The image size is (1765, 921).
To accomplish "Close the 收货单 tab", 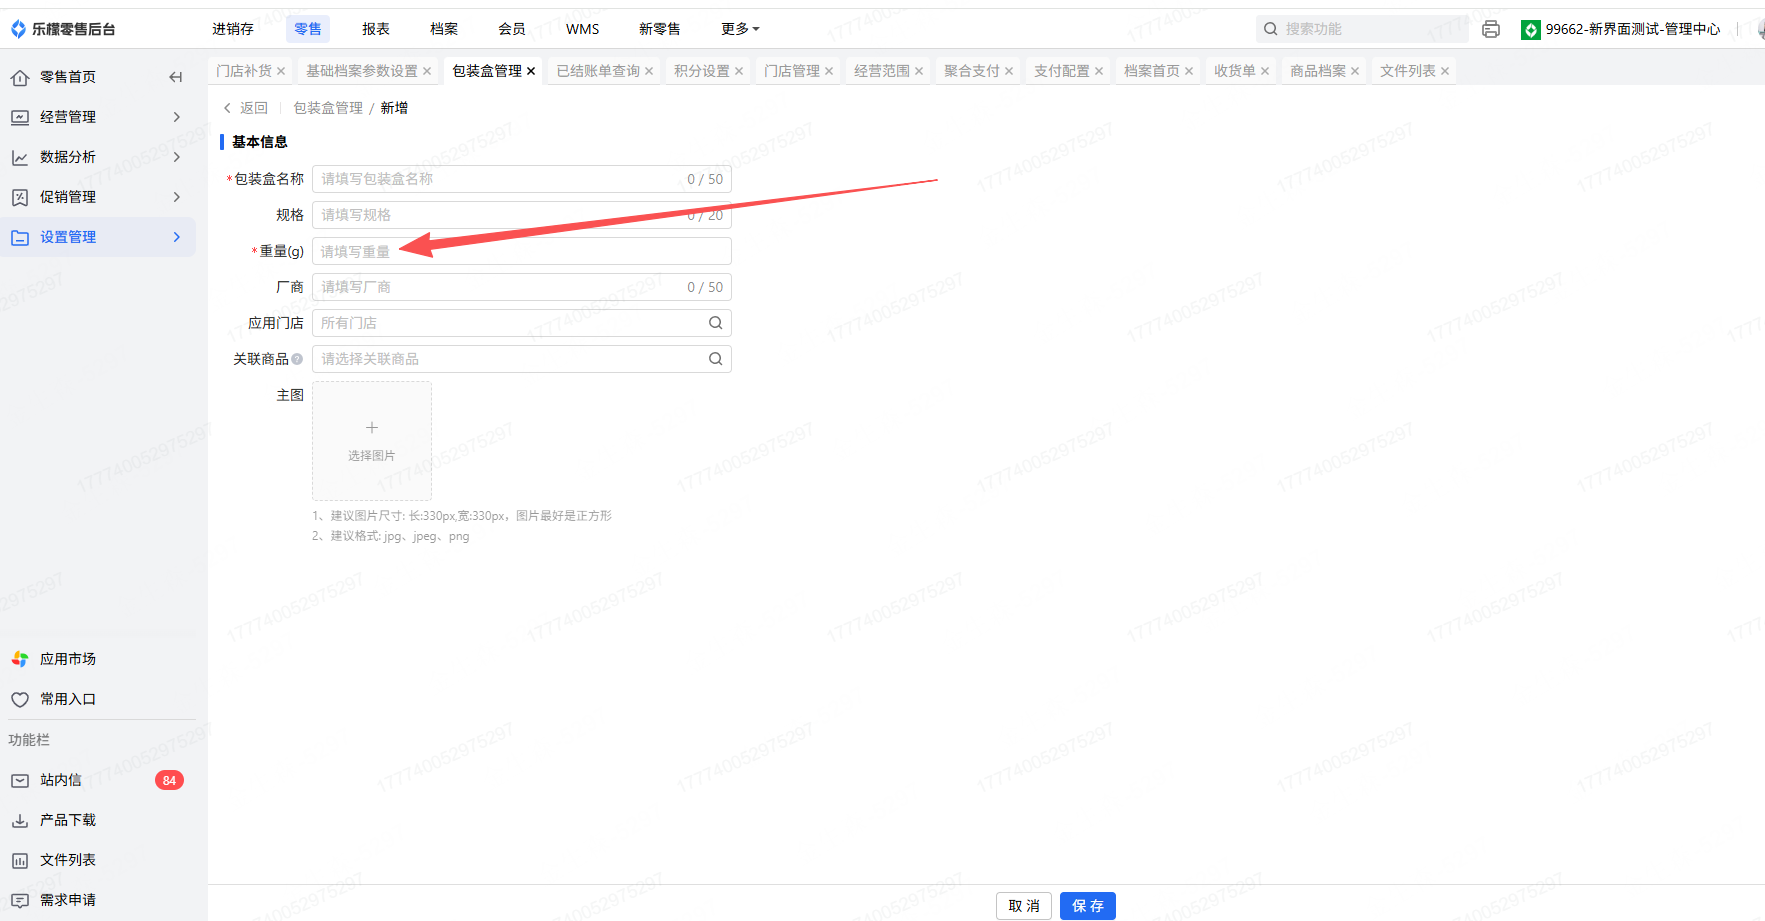I will point(1265,71).
